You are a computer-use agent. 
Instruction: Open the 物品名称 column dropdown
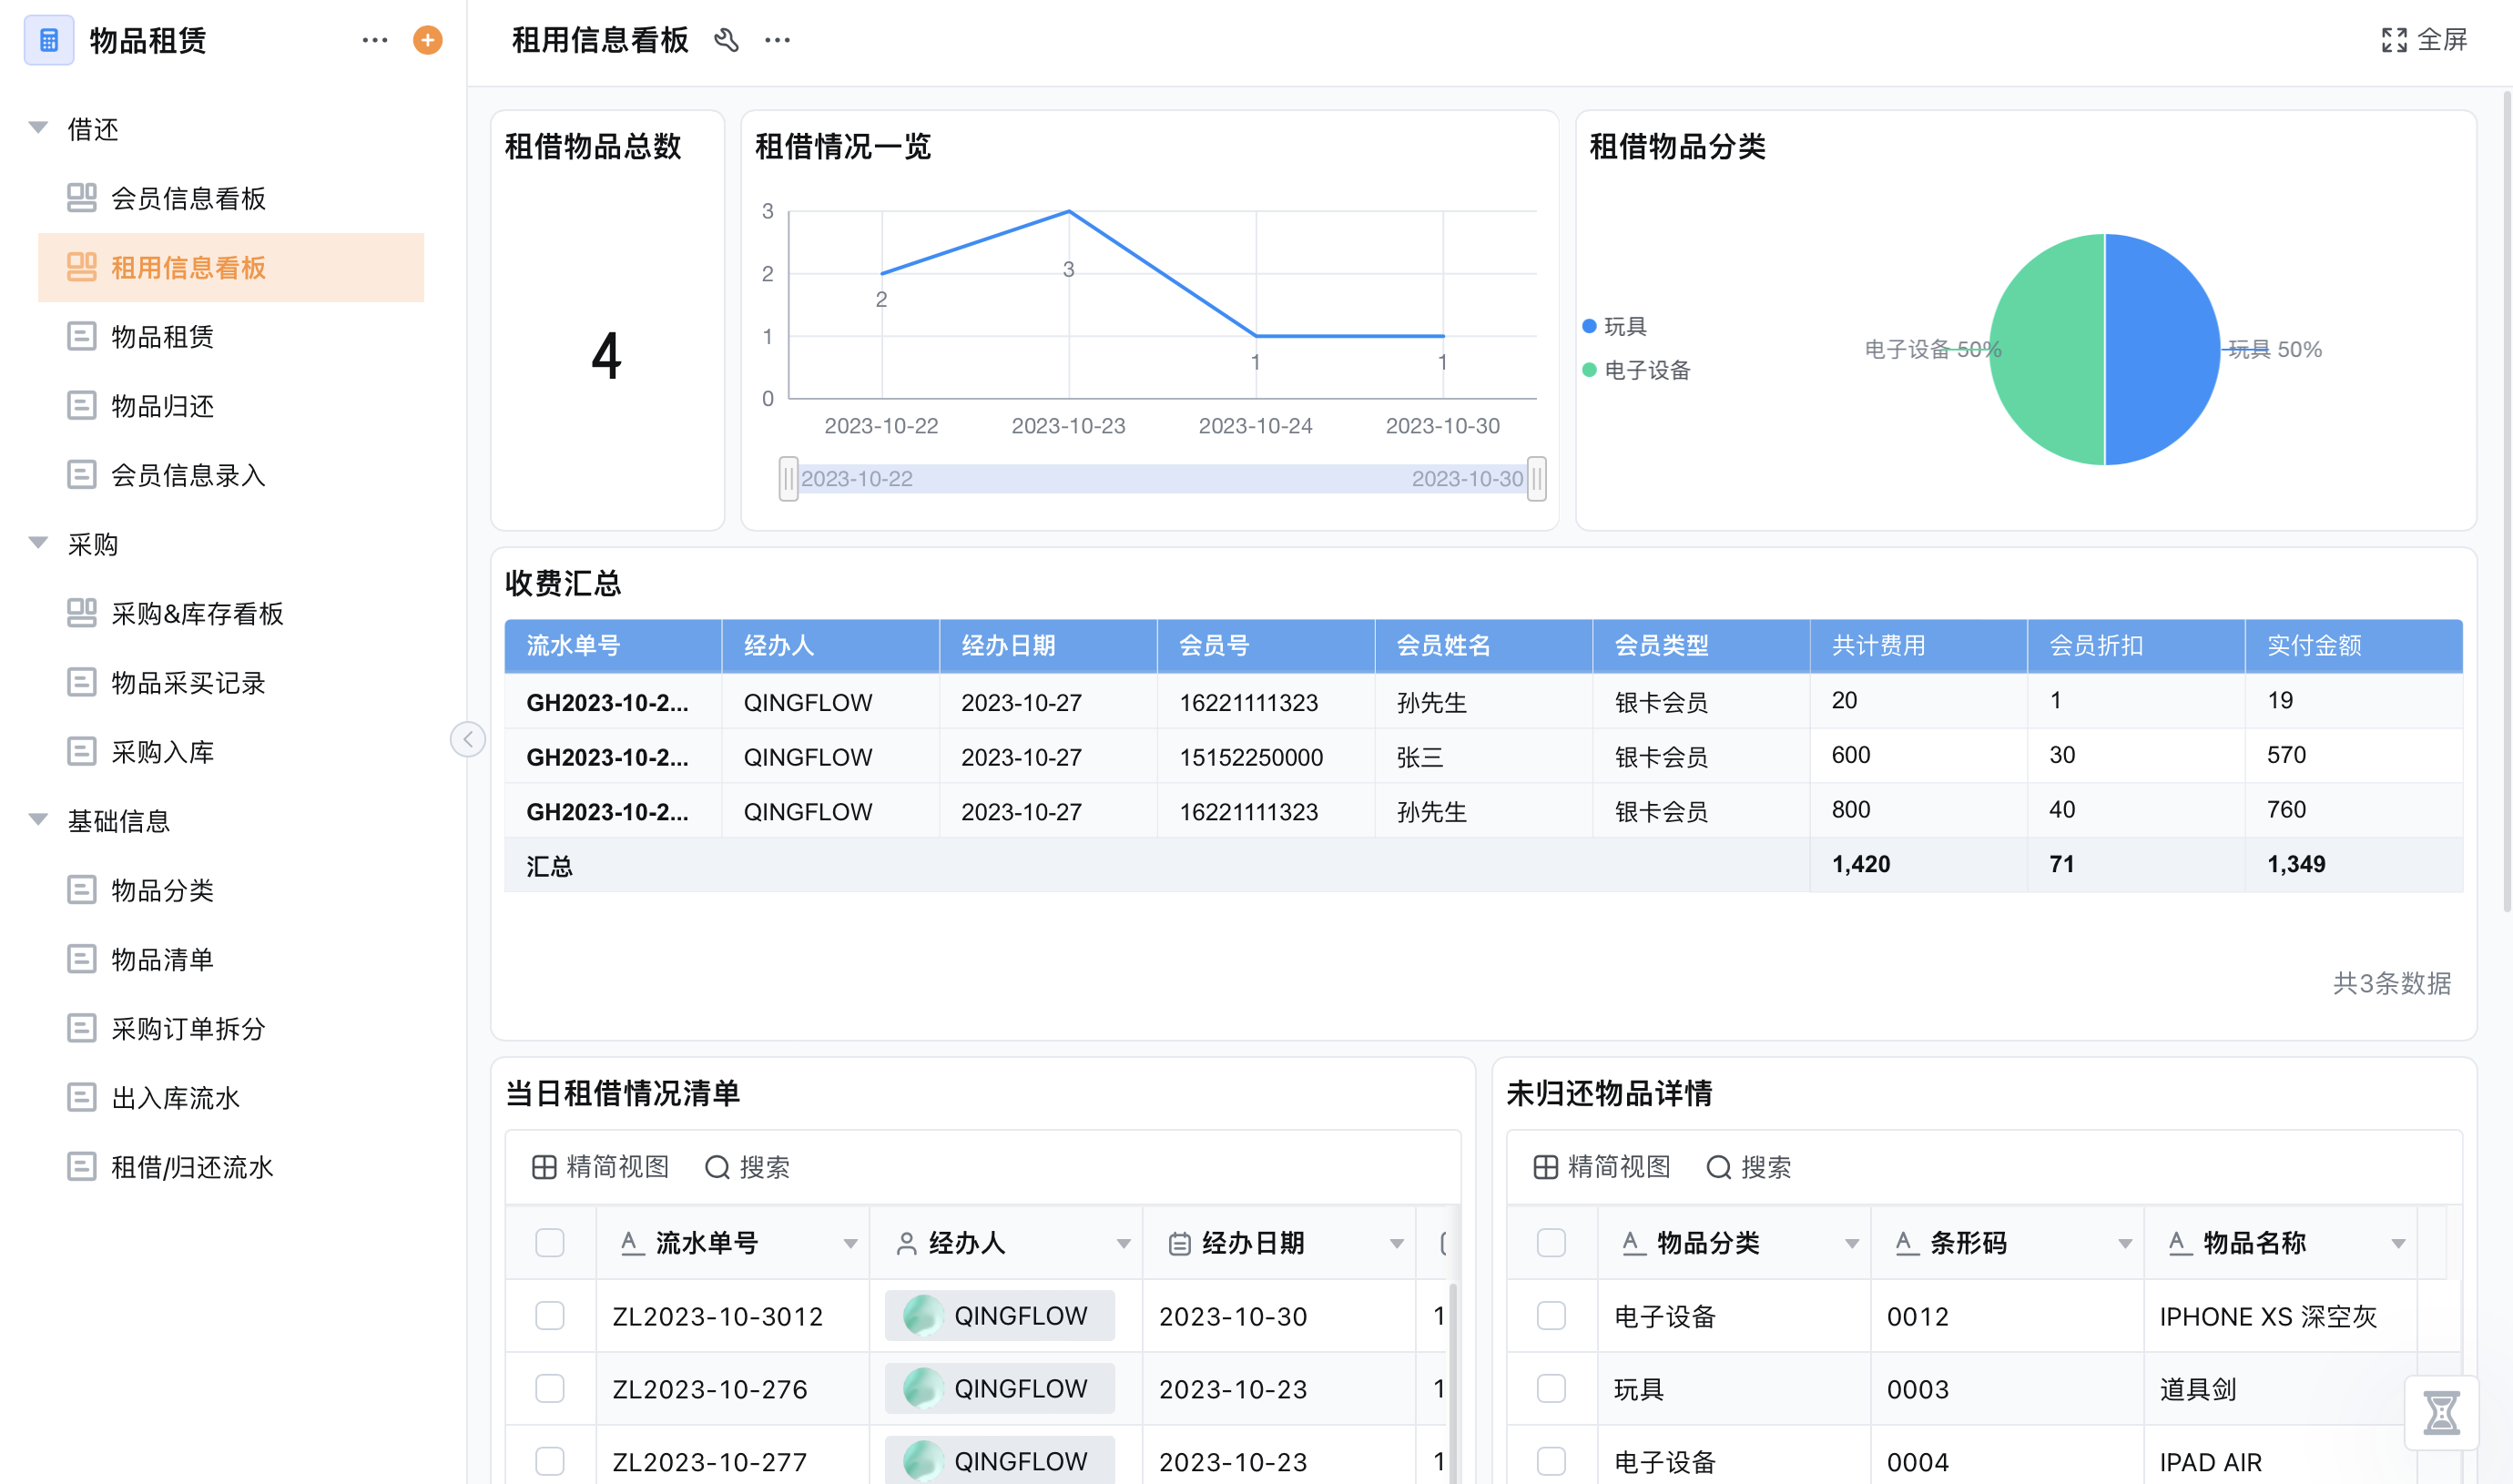[2397, 1244]
